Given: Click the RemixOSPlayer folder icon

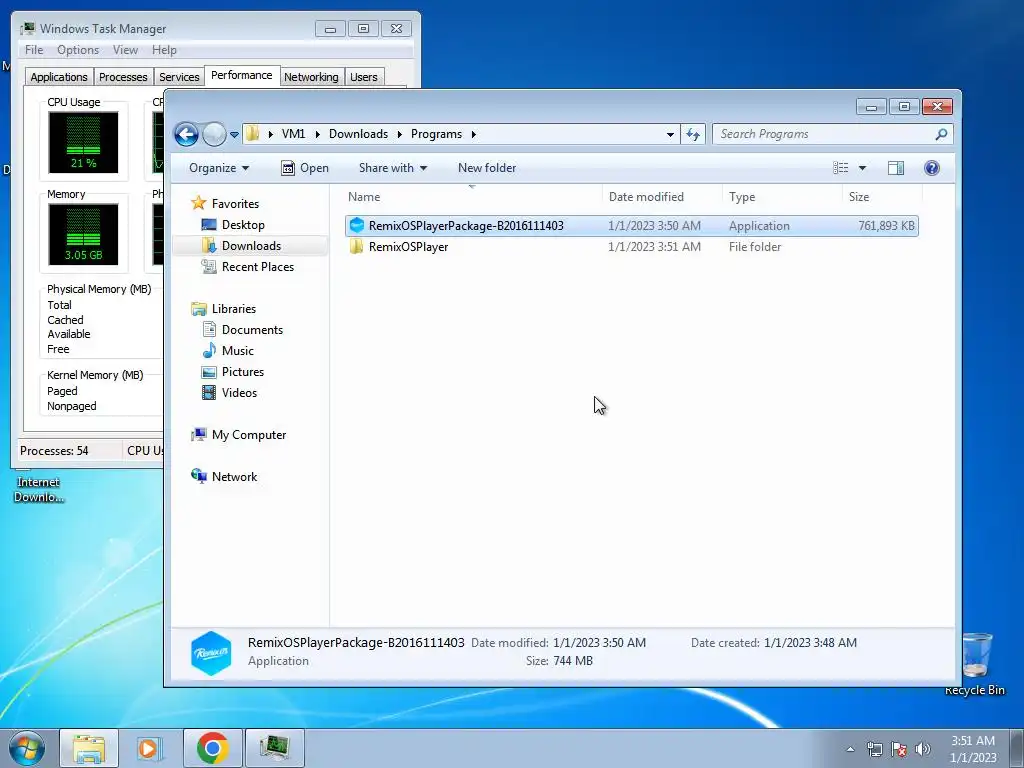Looking at the screenshot, I should click(357, 246).
